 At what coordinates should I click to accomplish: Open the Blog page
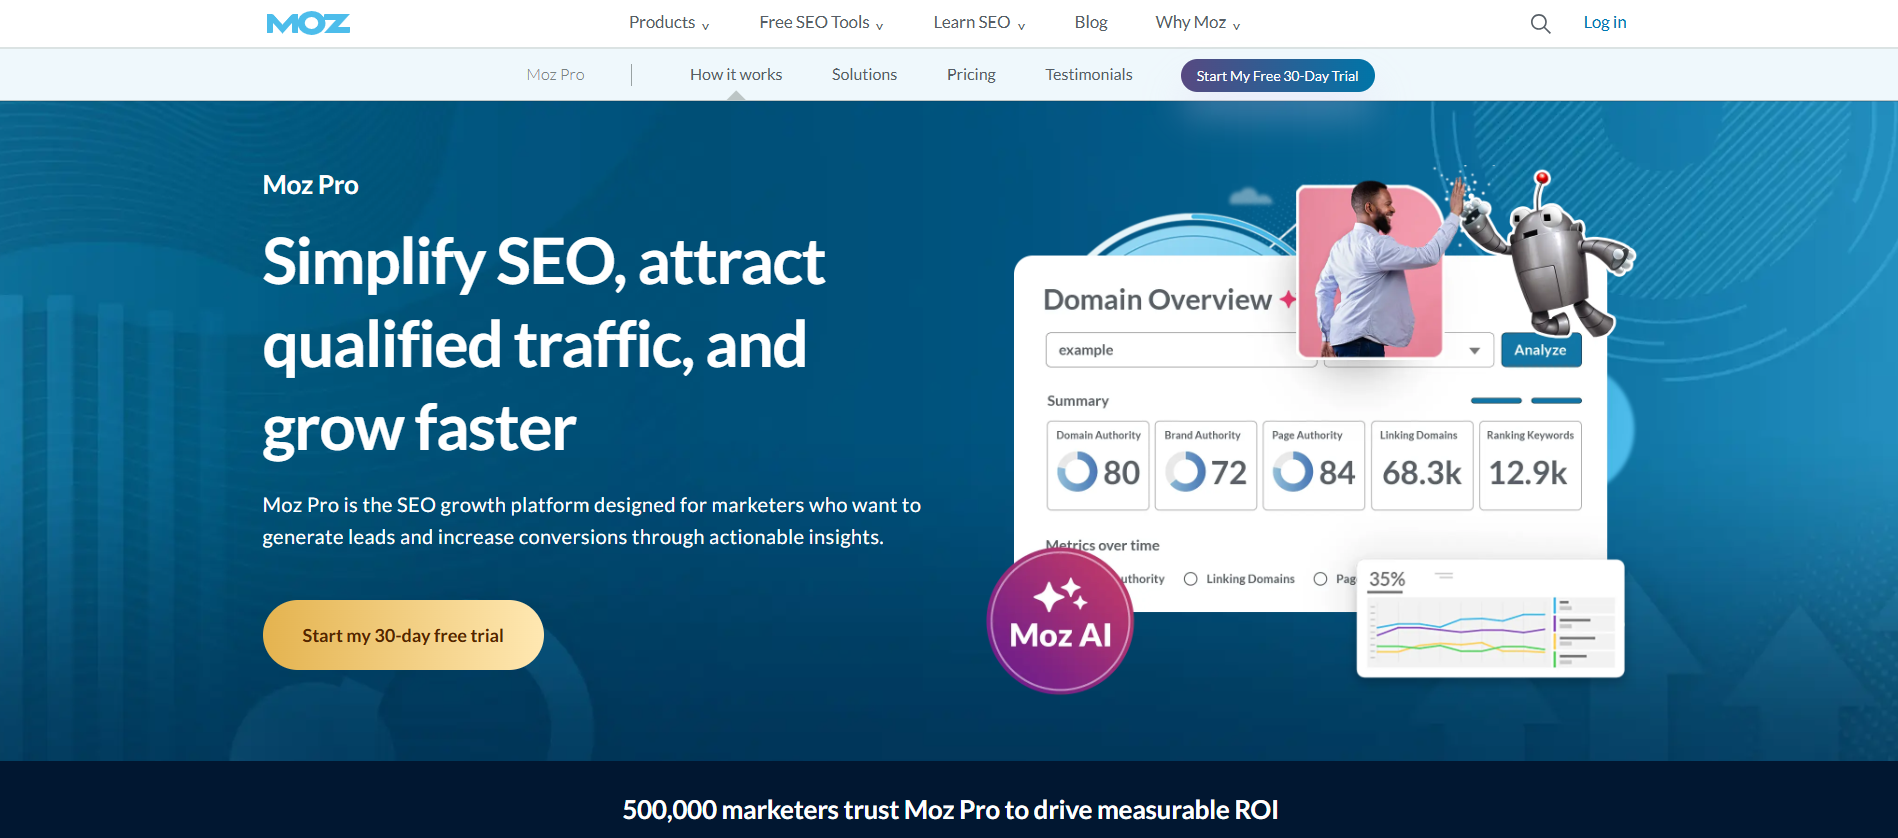(1091, 23)
